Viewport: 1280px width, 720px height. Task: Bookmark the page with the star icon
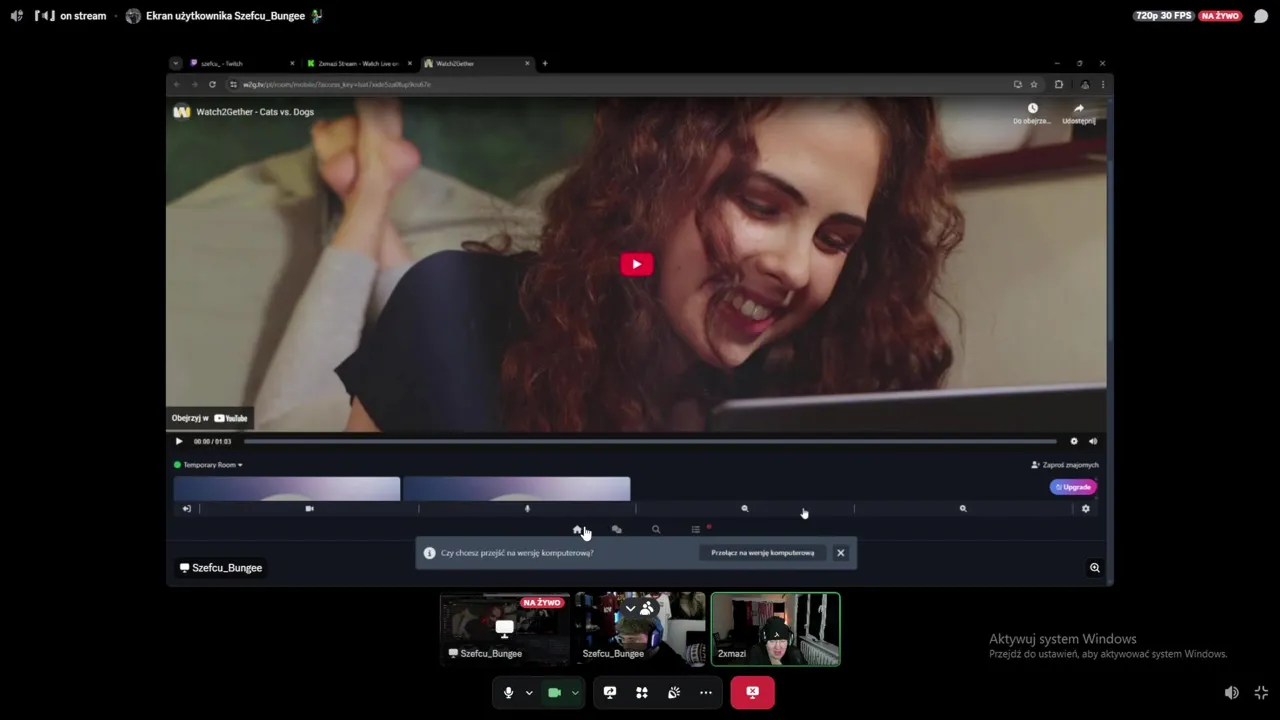(1034, 85)
